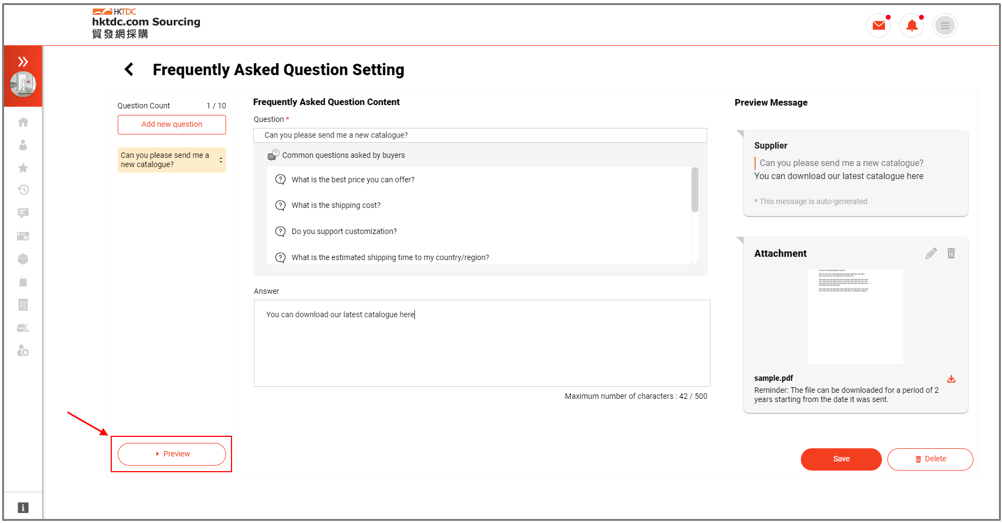Click the Save button
The height and width of the screenshot is (523, 1002).
point(841,459)
